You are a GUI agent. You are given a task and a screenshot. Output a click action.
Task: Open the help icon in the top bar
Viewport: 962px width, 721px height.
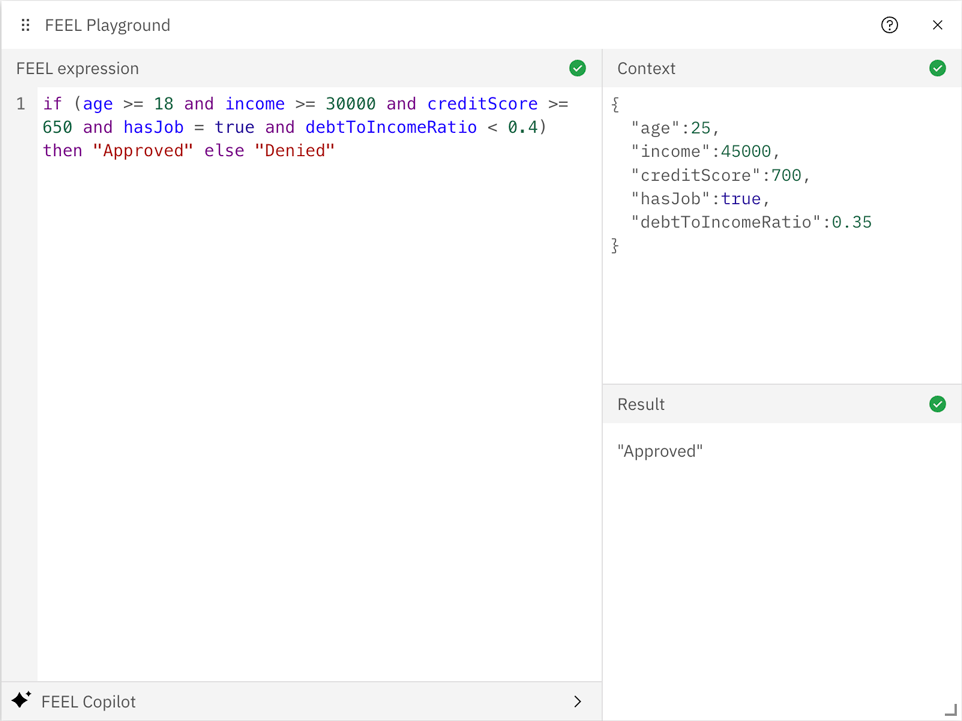point(889,25)
